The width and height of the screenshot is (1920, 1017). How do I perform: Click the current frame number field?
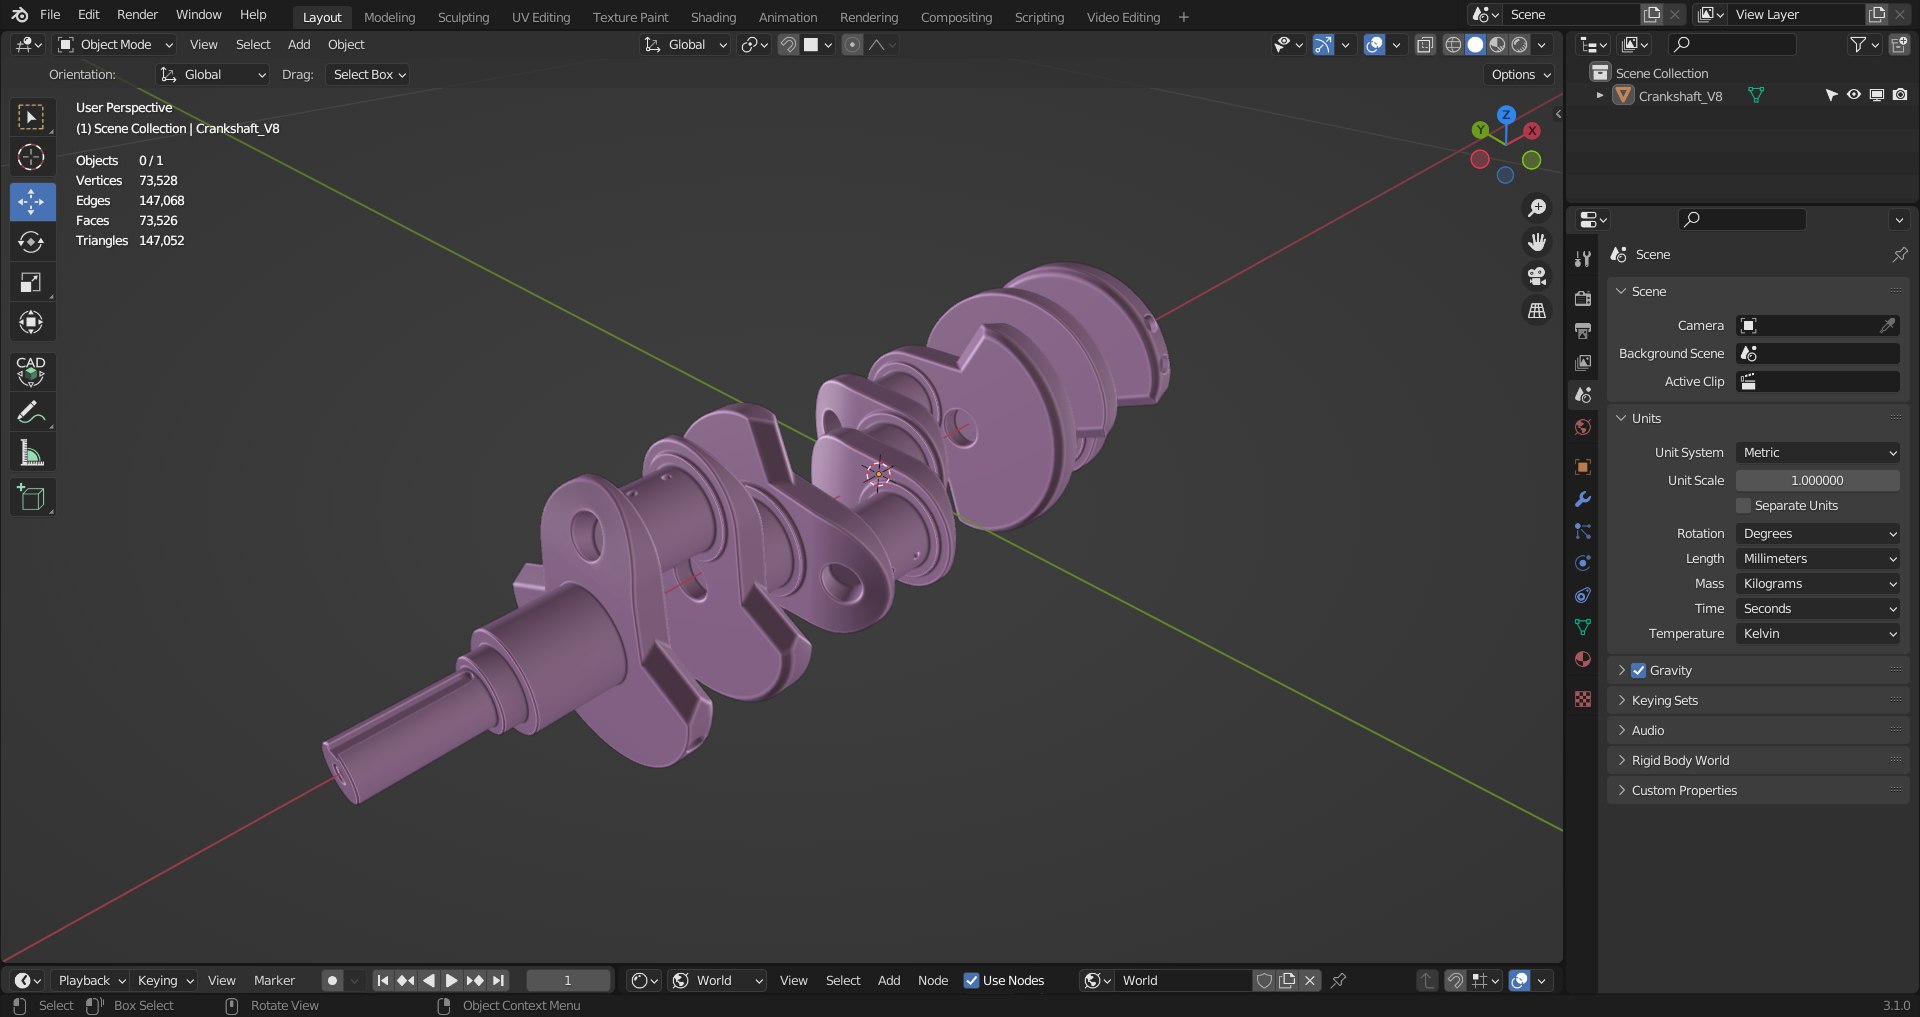click(x=568, y=981)
